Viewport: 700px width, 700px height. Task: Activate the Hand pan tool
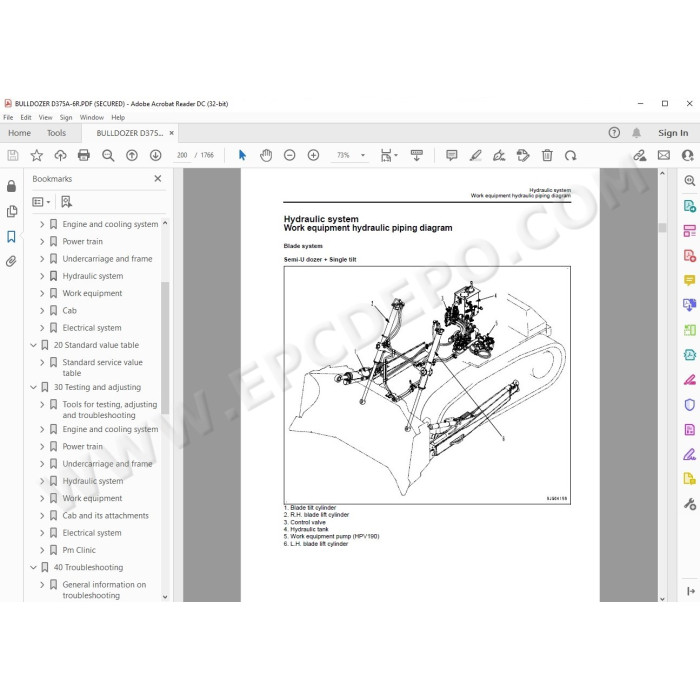tap(266, 155)
